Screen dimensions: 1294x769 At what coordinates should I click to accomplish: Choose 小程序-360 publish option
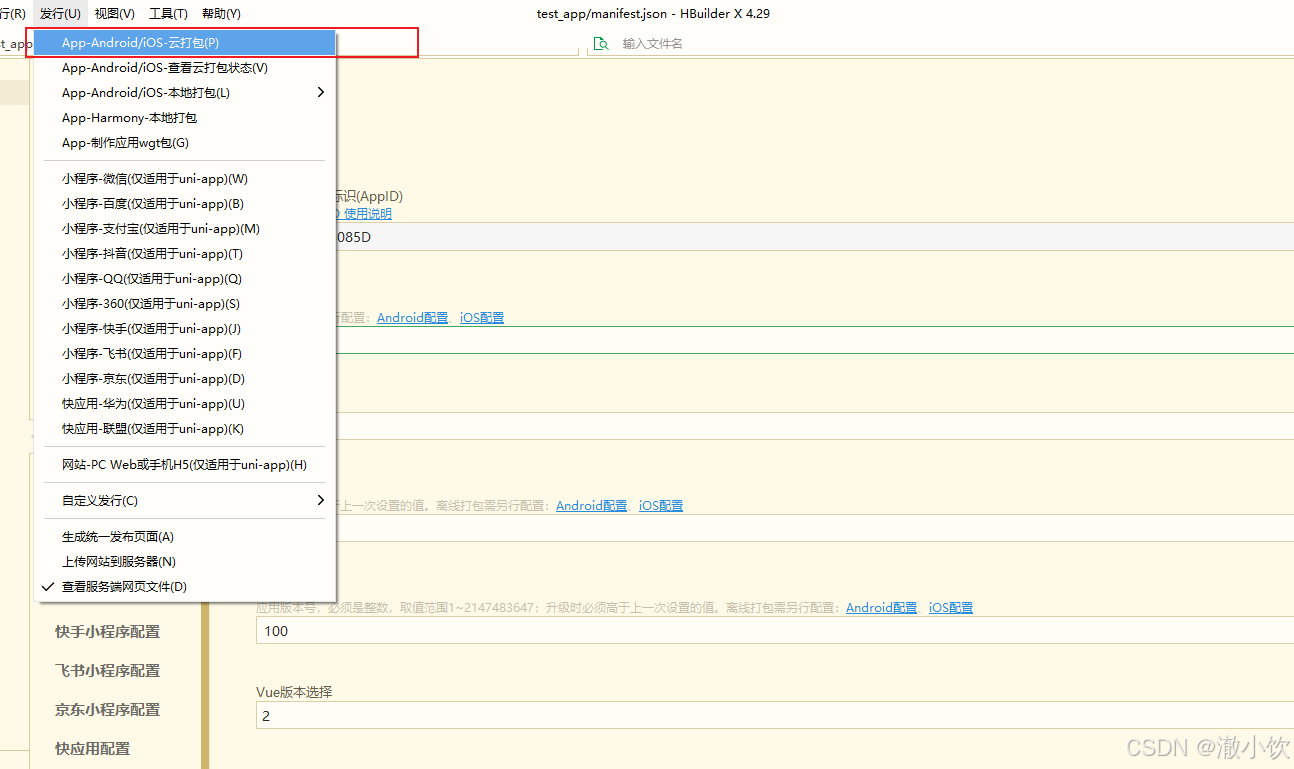tap(185, 304)
